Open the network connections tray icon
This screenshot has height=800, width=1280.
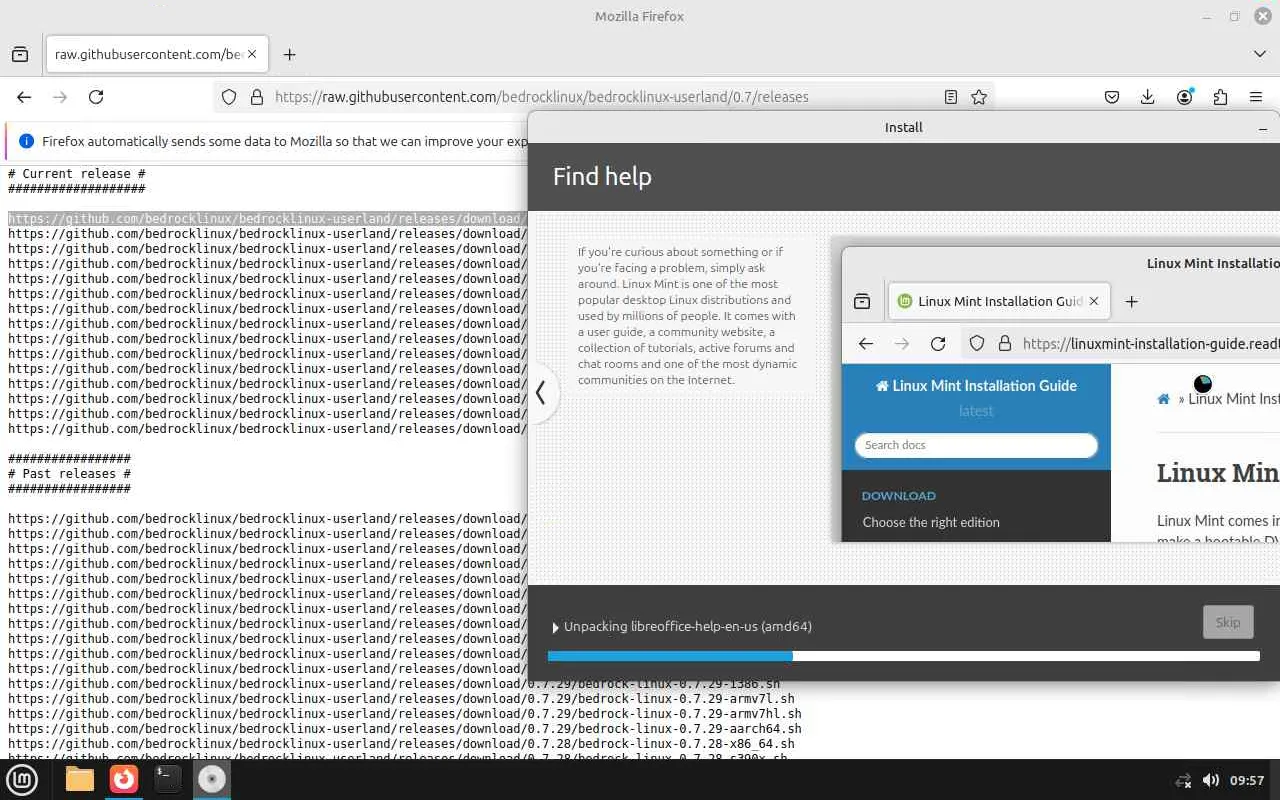point(1183,780)
